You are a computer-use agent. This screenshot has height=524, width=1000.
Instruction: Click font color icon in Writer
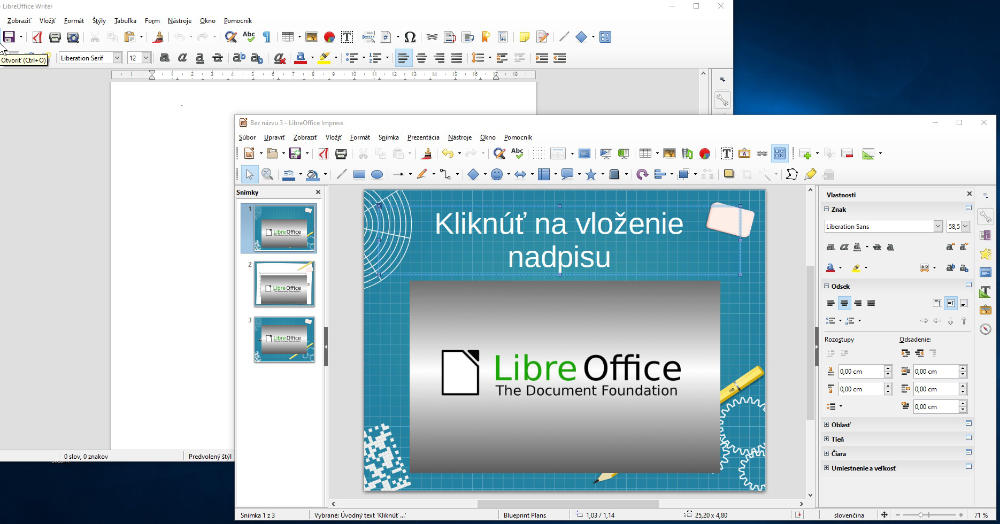tap(300, 58)
